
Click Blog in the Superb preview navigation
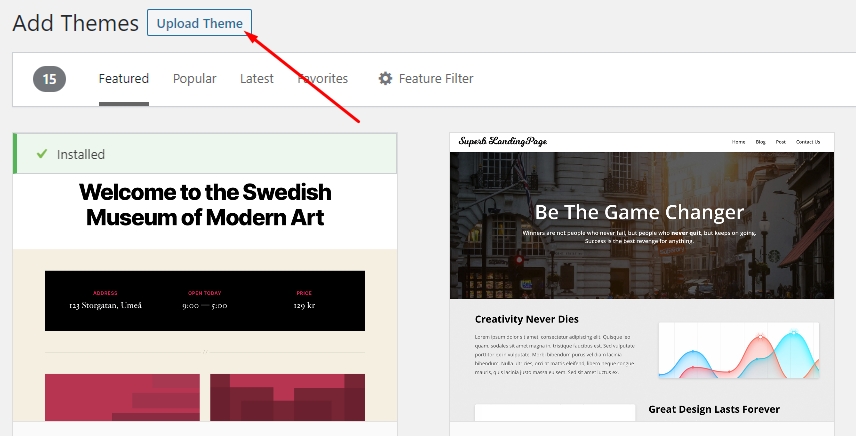coord(760,142)
